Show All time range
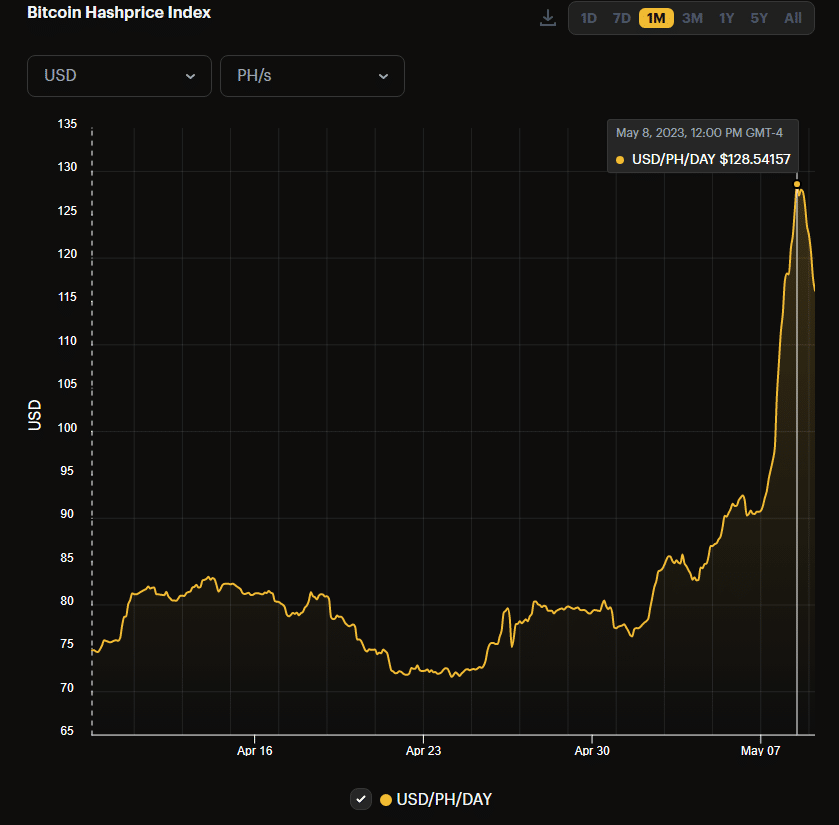Image resolution: width=839 pixels, height=825 pixels. point(792,18)
